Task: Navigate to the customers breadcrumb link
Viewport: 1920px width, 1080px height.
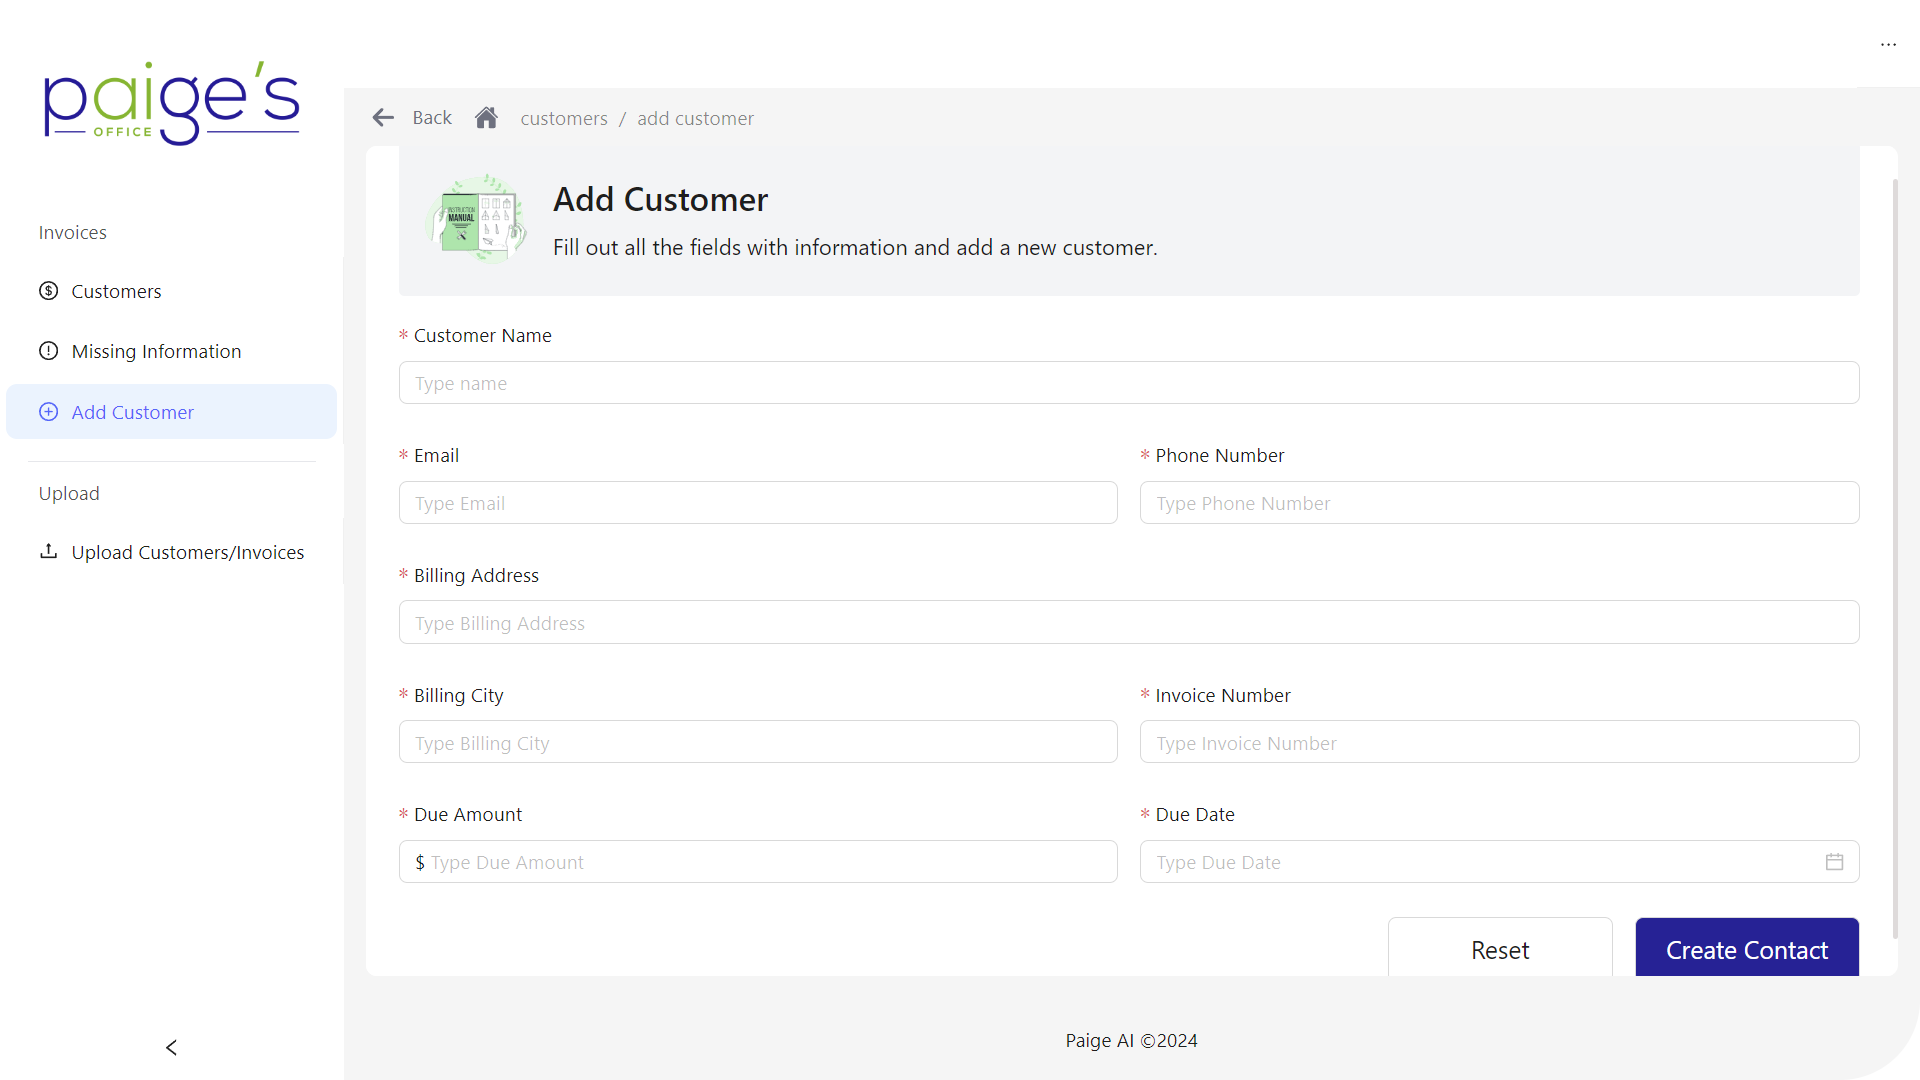Action: click(564, 118)
